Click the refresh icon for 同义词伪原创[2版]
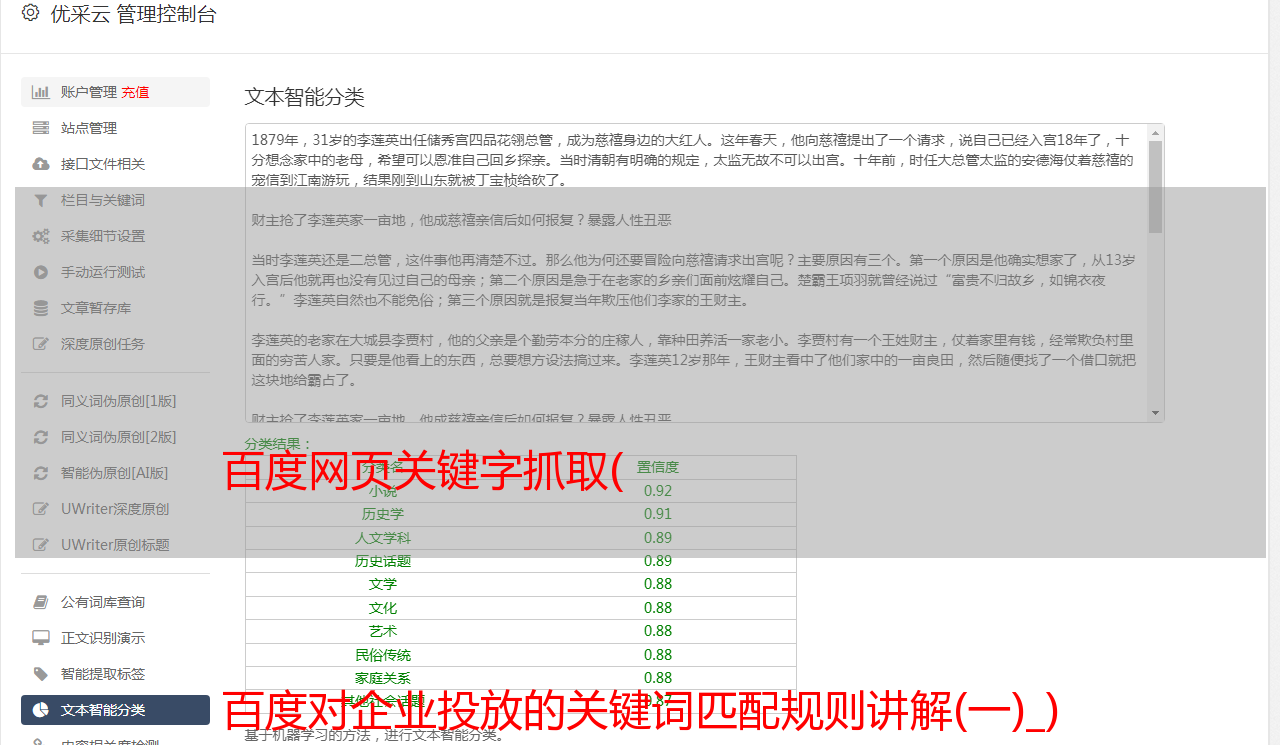 pos(41,437)
